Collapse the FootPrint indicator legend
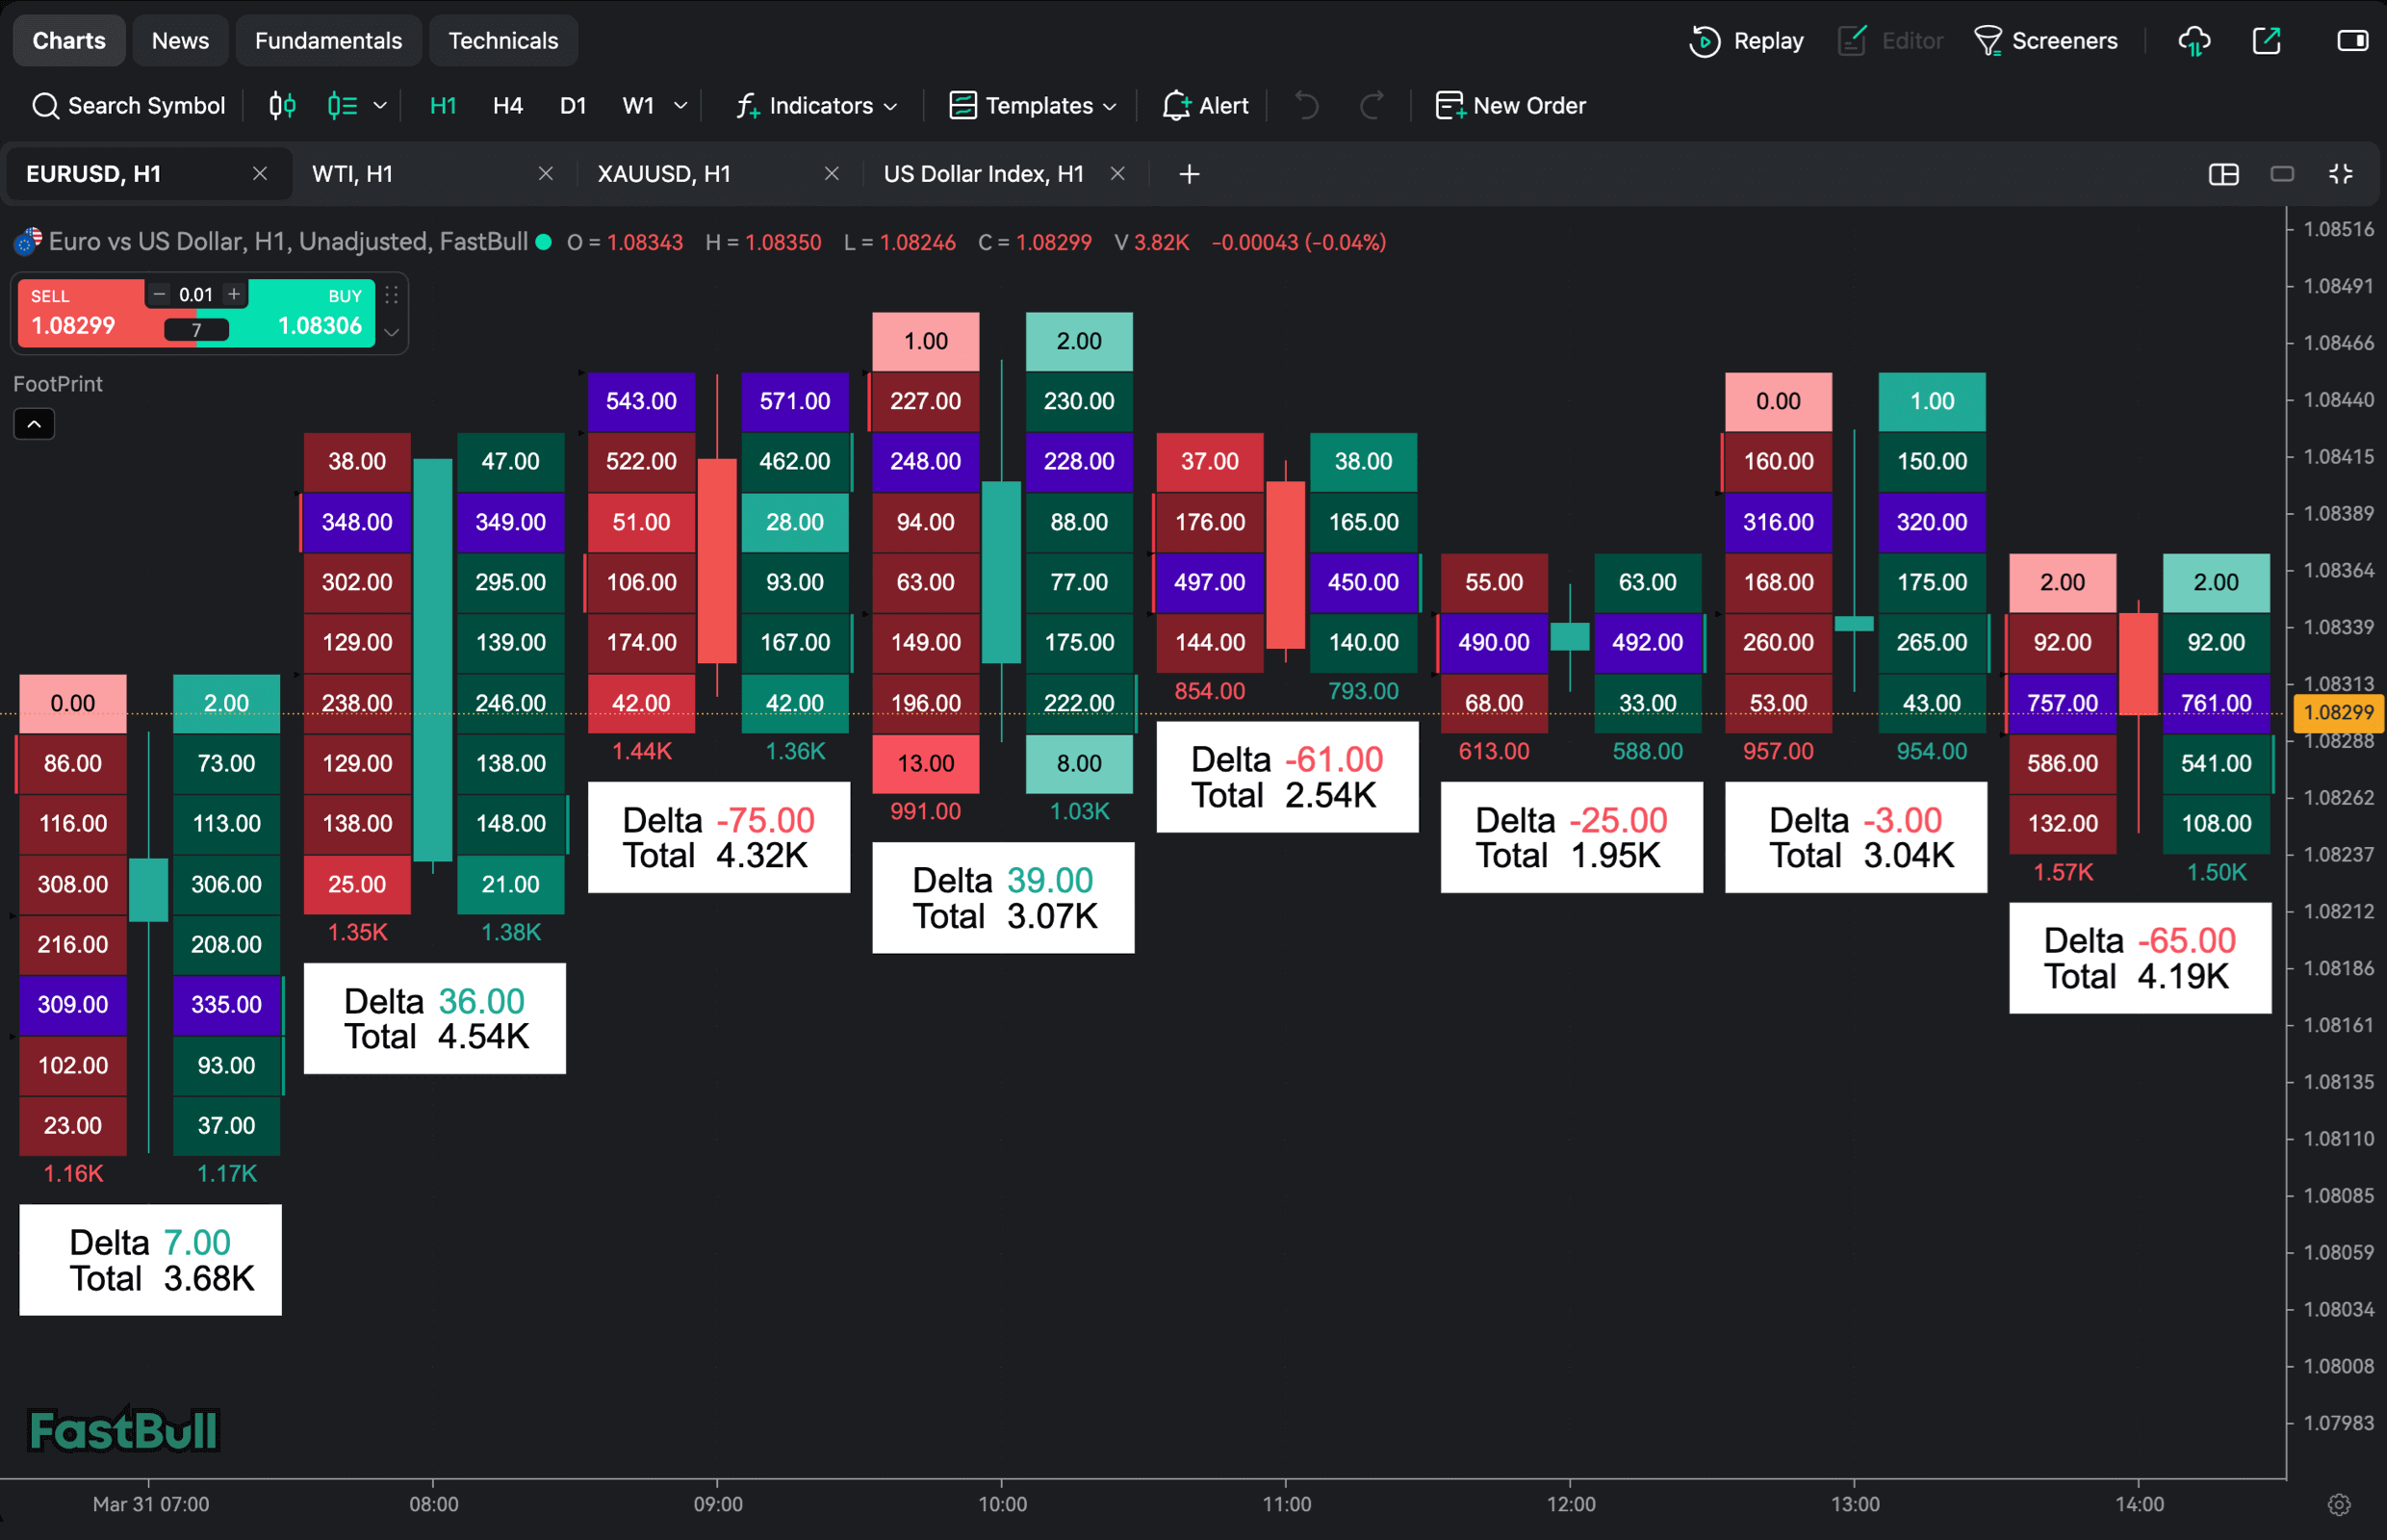Image resolution: width=2387 pixels, height=1540 pixels. click(x=34, y=424)
